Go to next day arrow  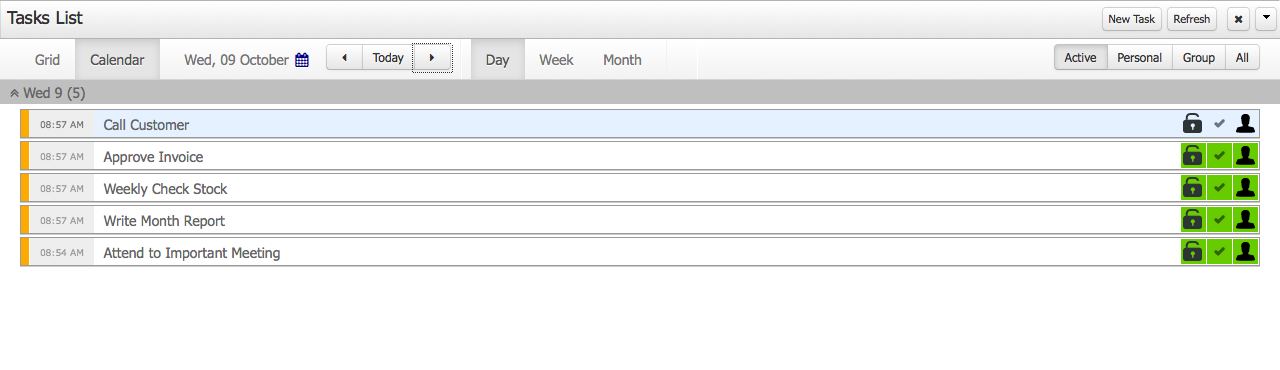pos(432,58)
